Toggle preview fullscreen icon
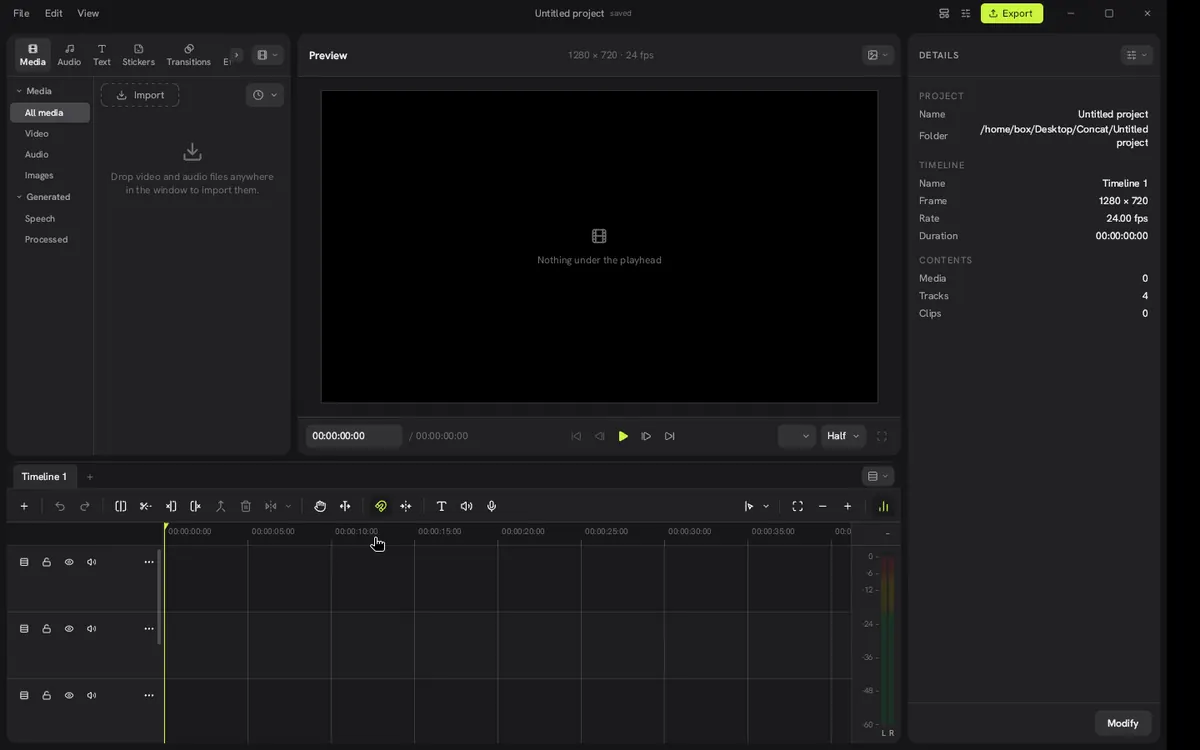This screenshot has height=750, width=1200. [x=882, y=436]
